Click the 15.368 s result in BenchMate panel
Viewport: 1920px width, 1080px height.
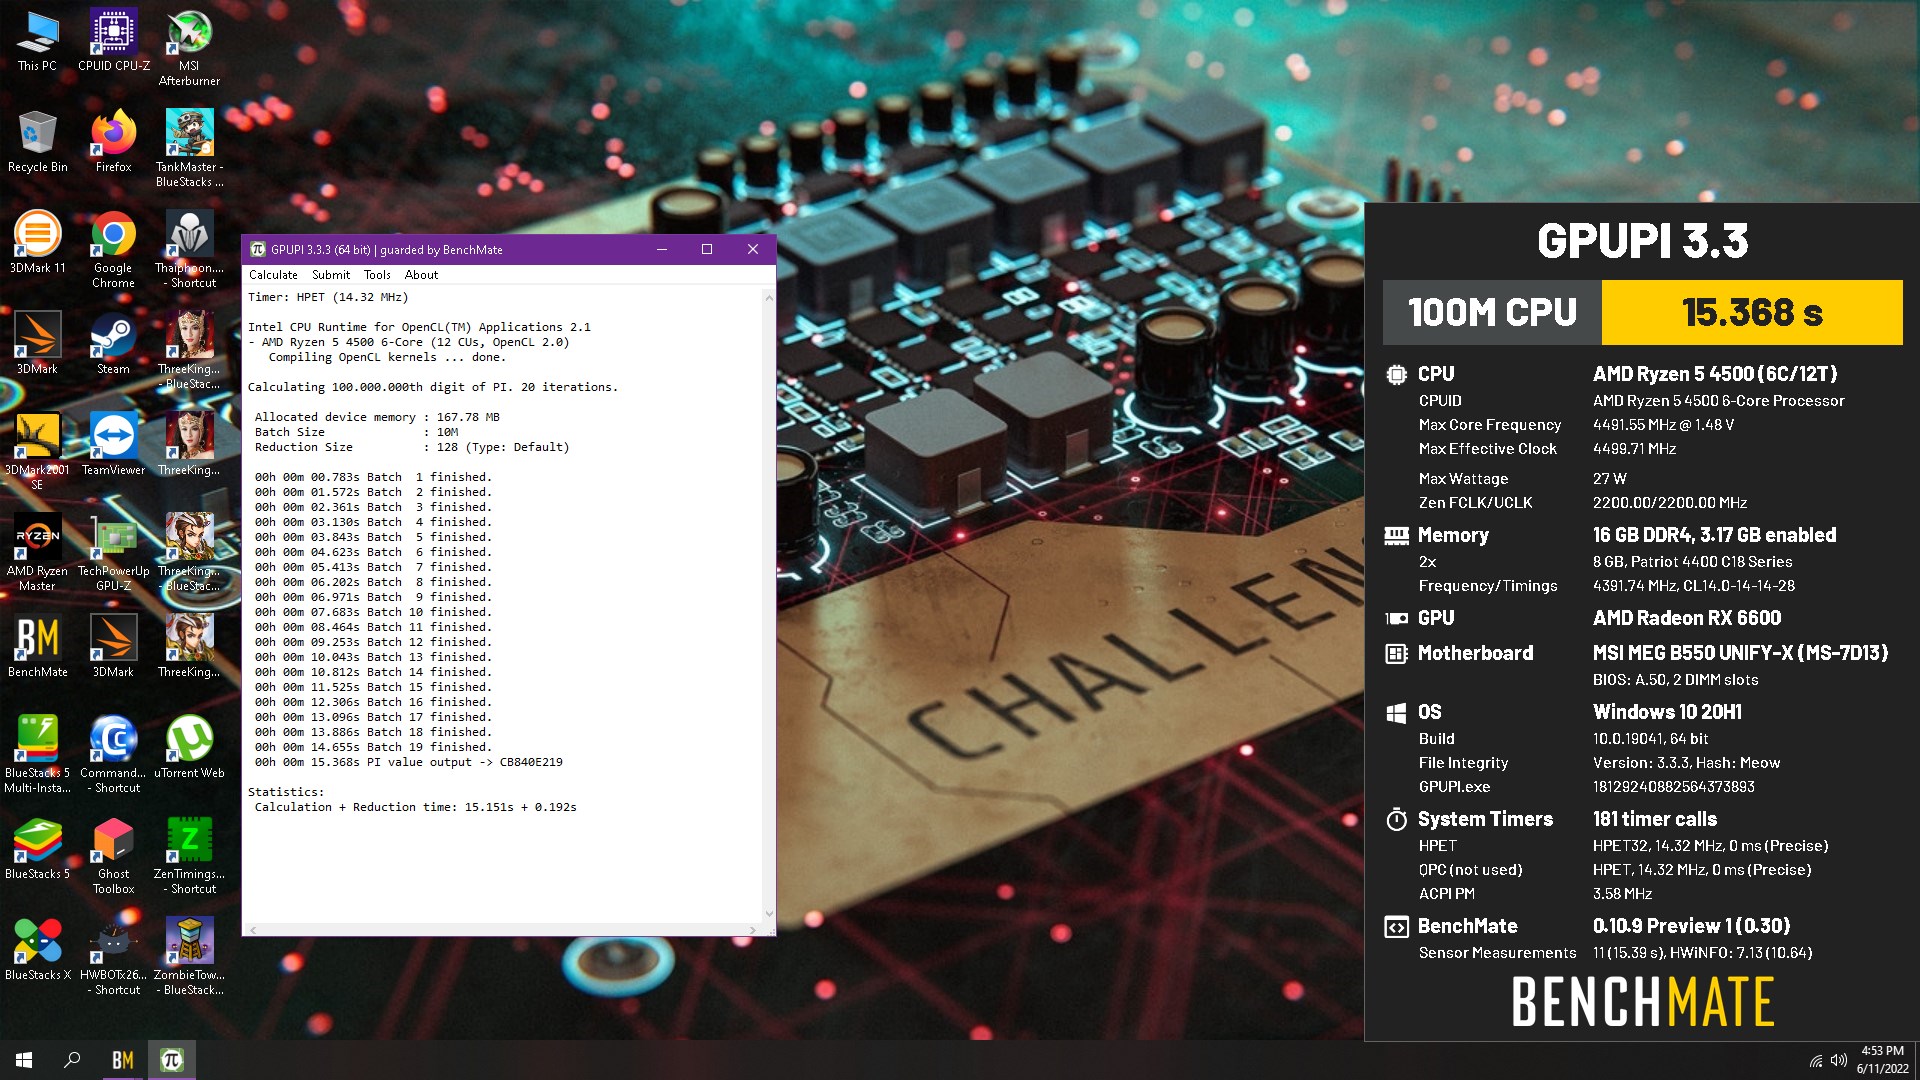click(1752, 312)
